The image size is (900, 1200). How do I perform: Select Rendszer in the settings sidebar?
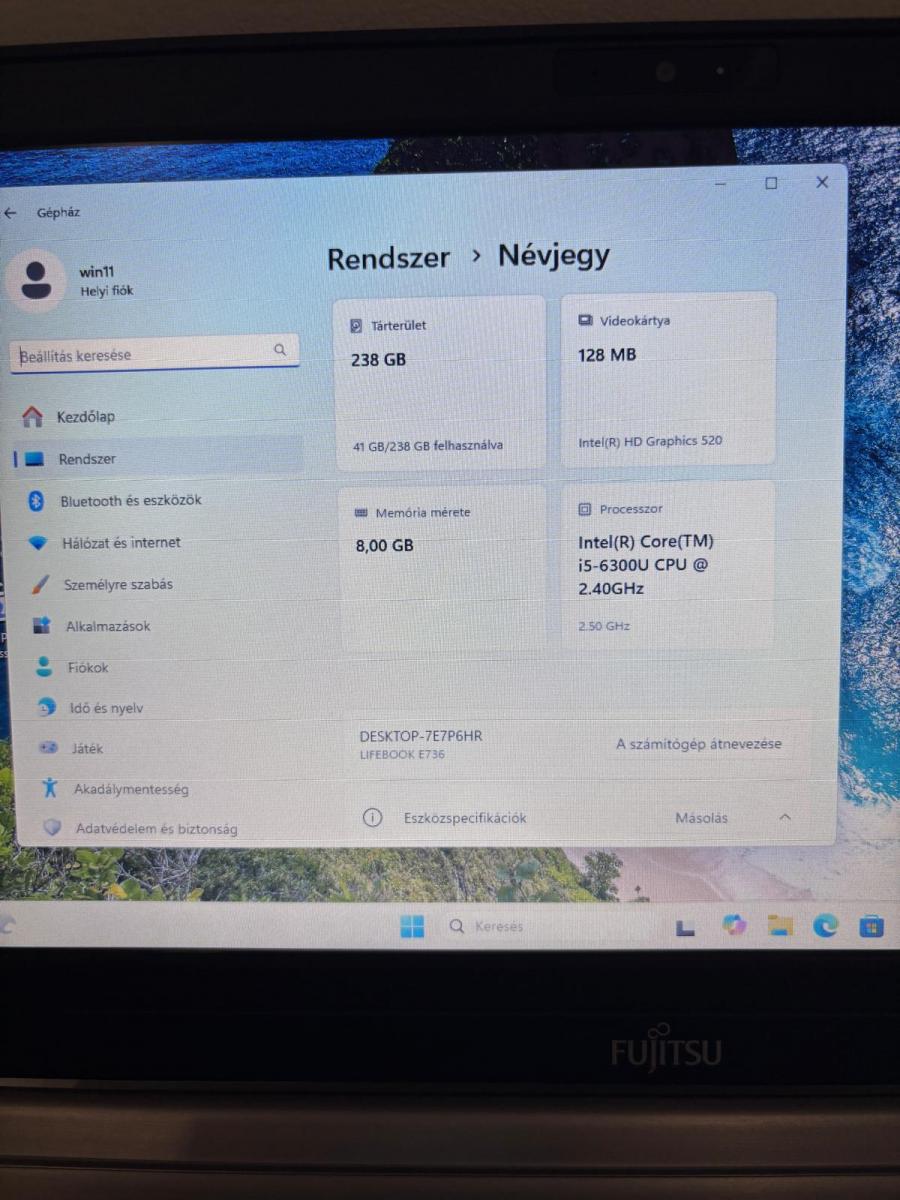(160, 459)
